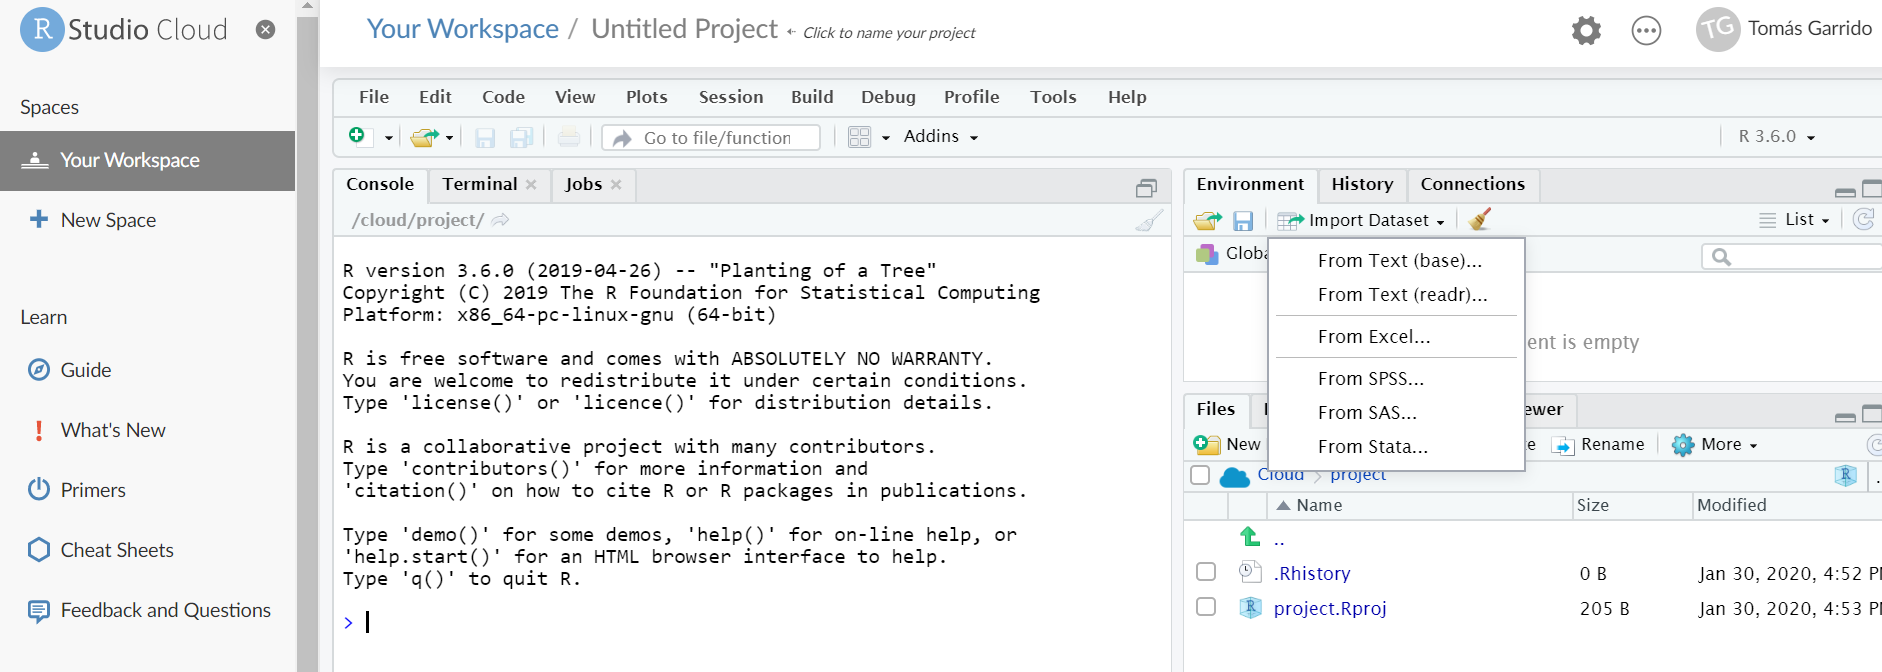Select From SAS... menu item
The image size is (1882, 672).
click(x=1367, y=413)
